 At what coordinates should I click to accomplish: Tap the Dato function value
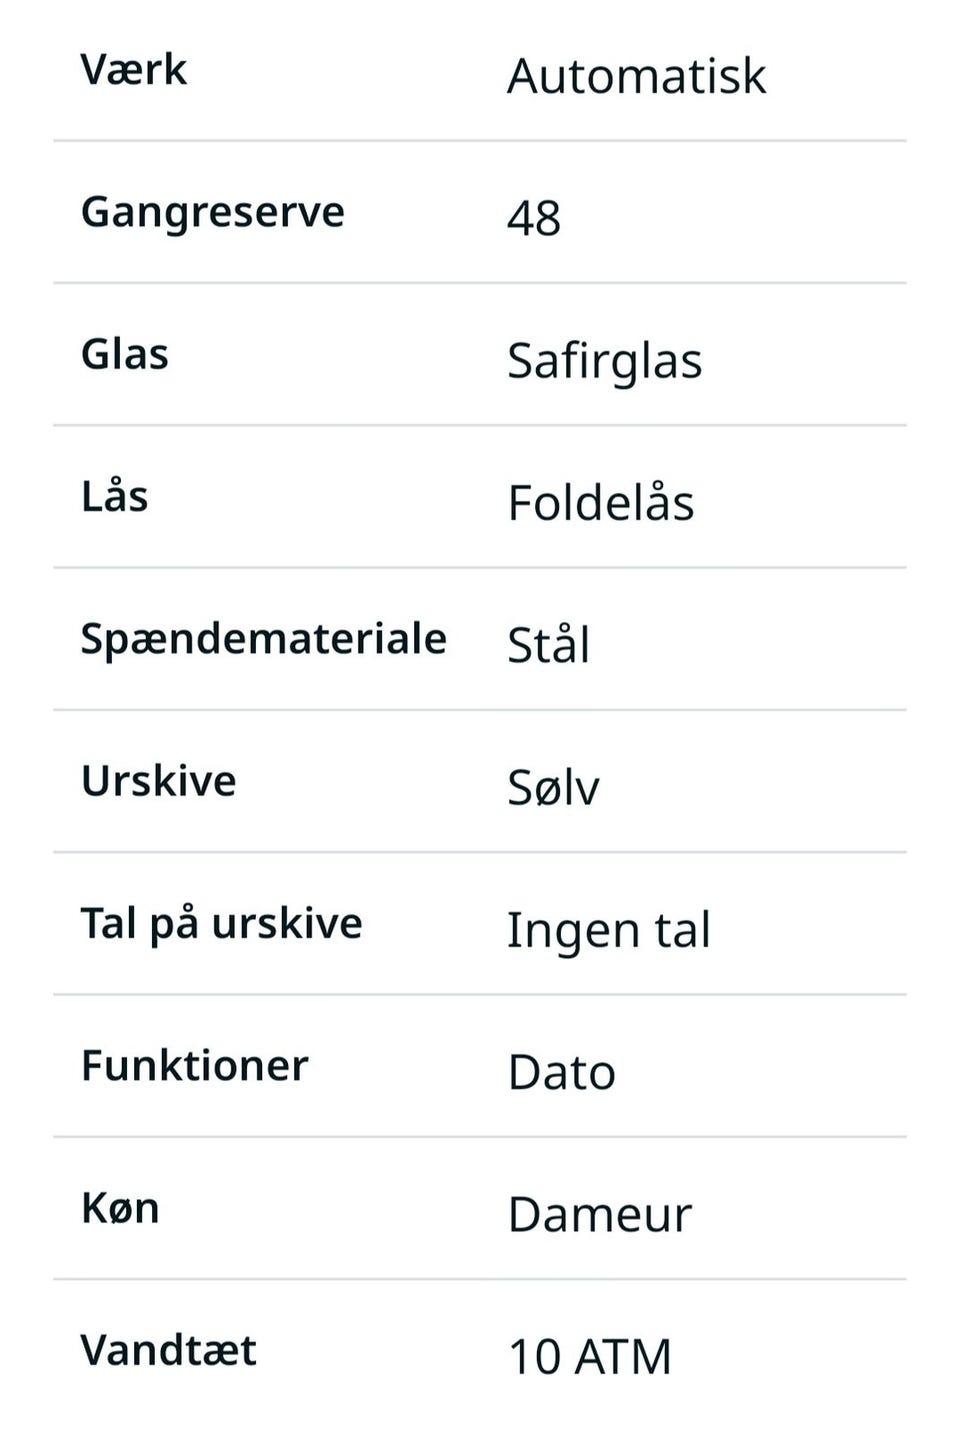click(x=561, y=1072)
